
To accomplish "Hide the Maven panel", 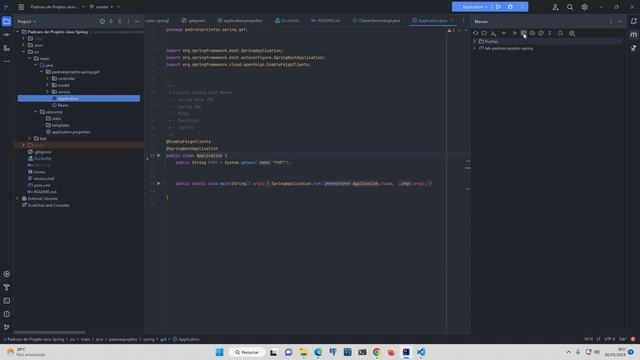I will 620,21.
